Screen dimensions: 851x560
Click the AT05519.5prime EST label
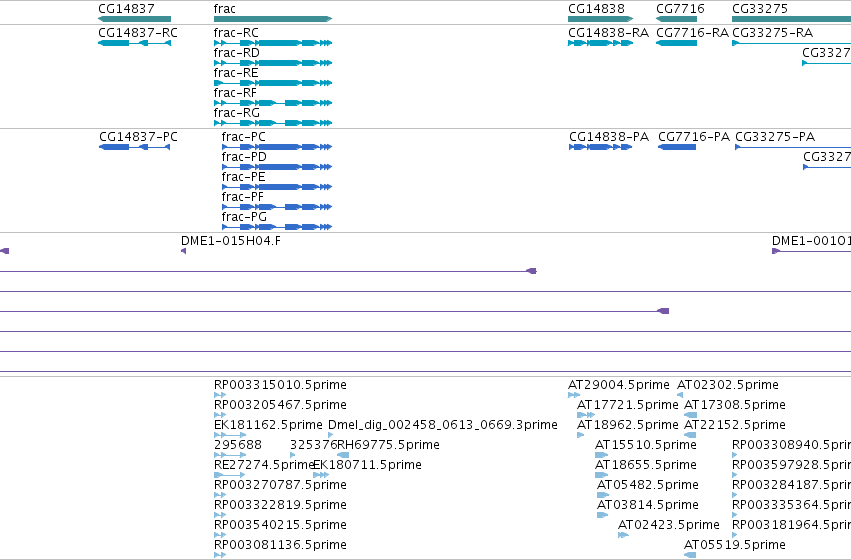pos(735,545)
